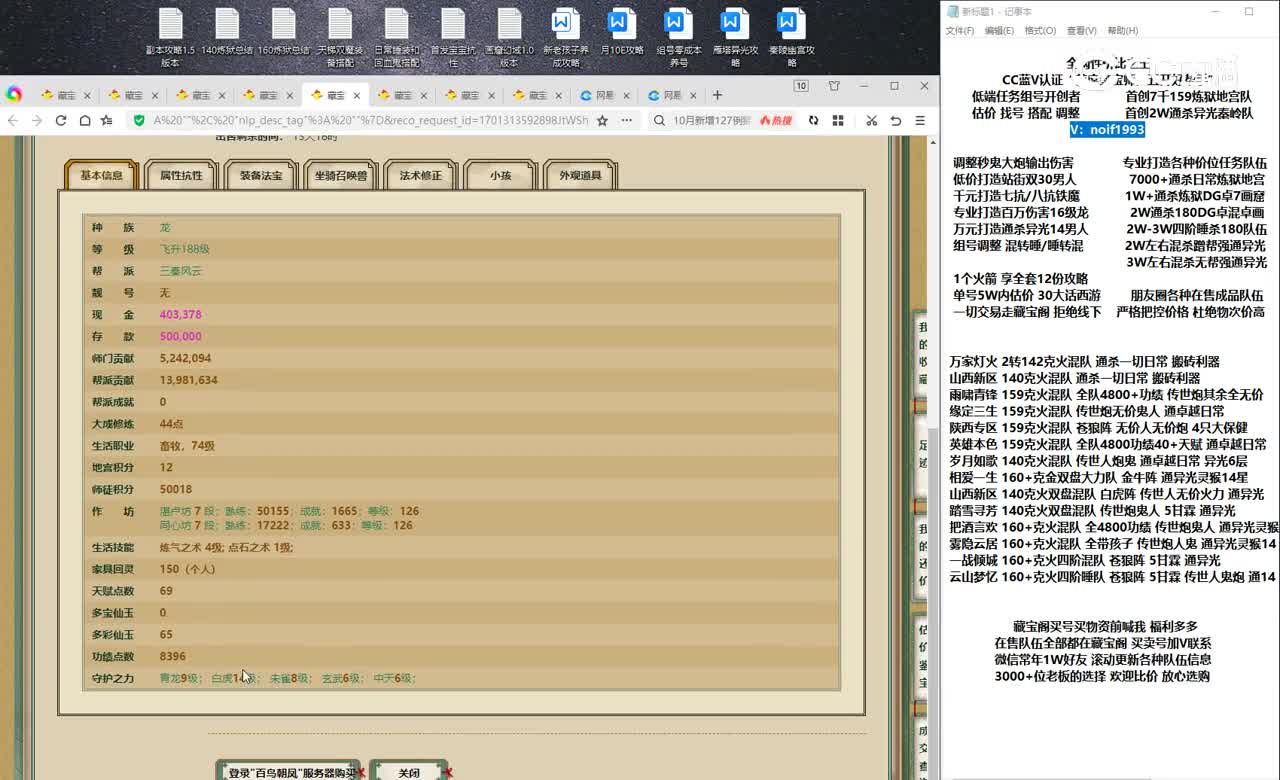Select the 基本信息 tab

(x=101, y=175)
